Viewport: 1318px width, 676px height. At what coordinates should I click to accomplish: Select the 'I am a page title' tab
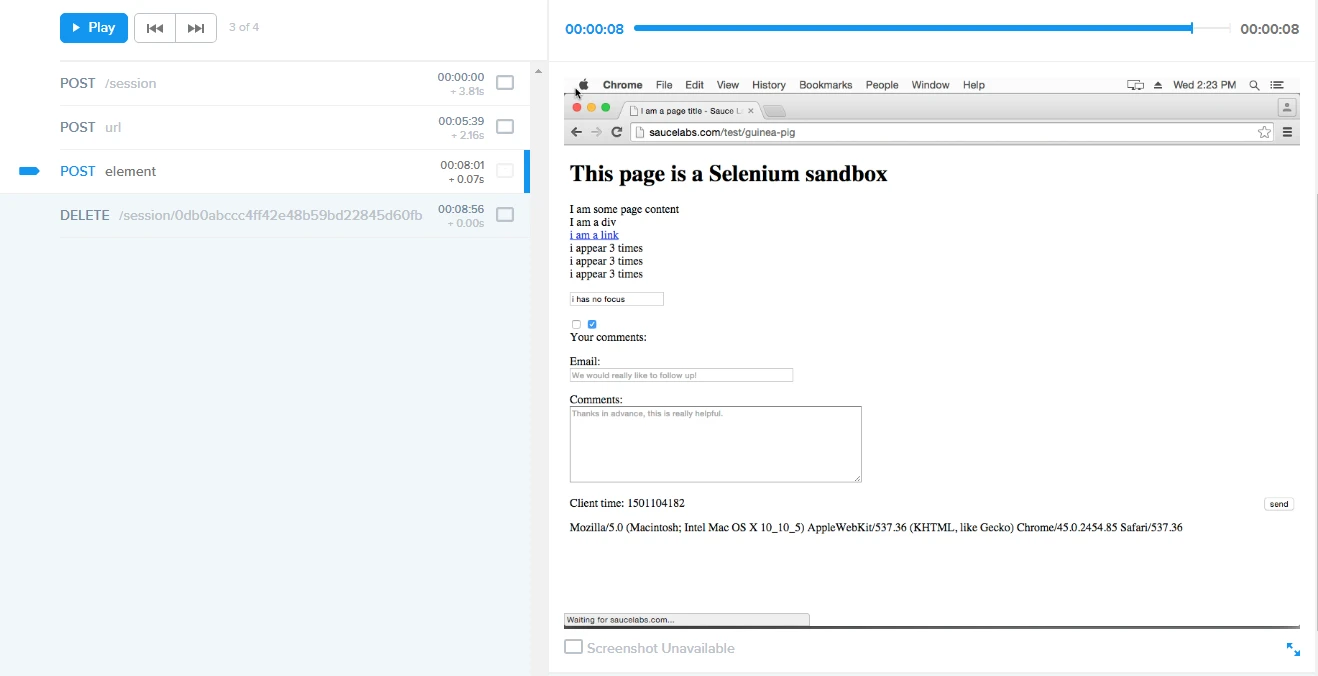[x=690, y=111]
